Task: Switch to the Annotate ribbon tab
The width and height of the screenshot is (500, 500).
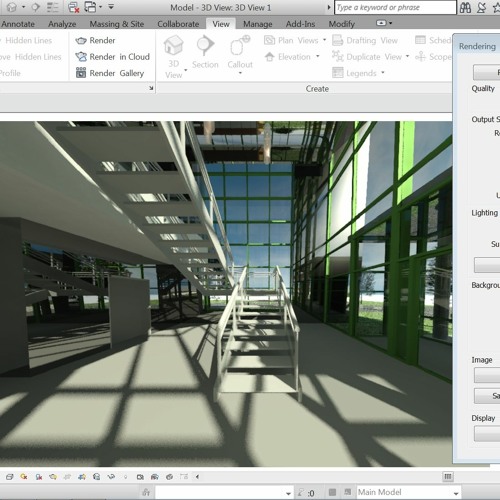Action: tap(18, 24)
